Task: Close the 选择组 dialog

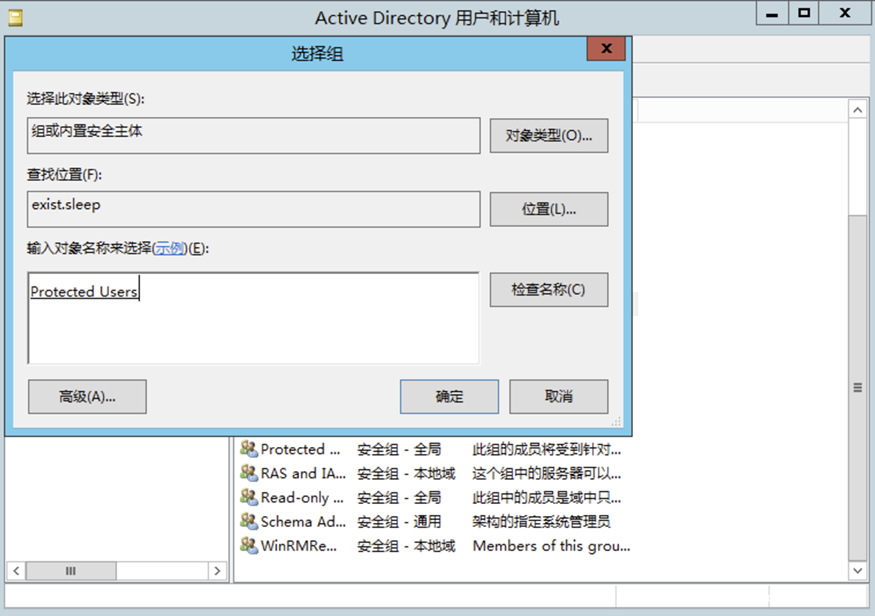Action: [x=605, y=48]
